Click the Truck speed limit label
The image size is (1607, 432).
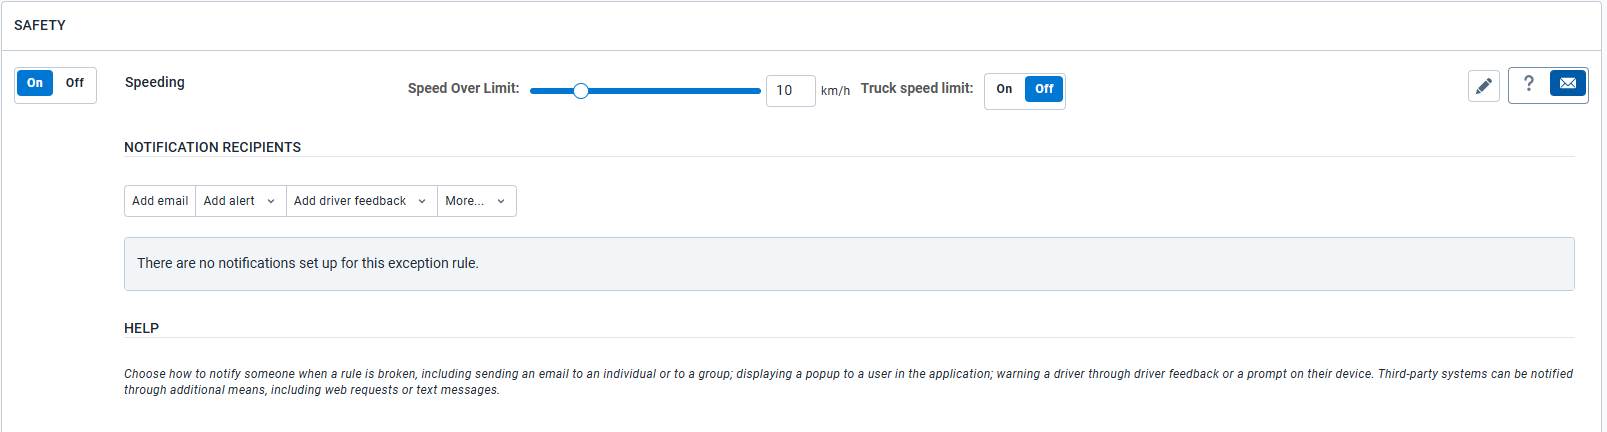pos(916,88)
